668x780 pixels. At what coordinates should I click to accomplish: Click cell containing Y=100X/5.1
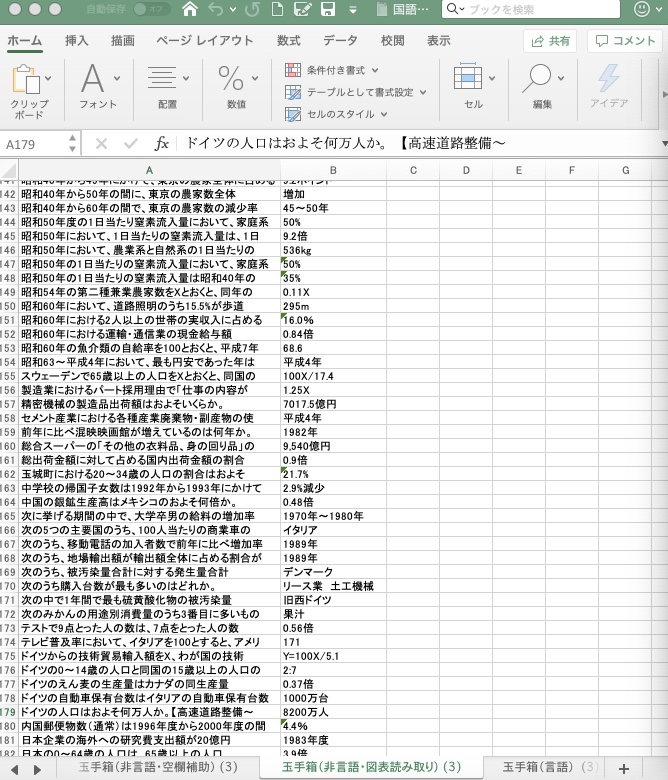333,656
